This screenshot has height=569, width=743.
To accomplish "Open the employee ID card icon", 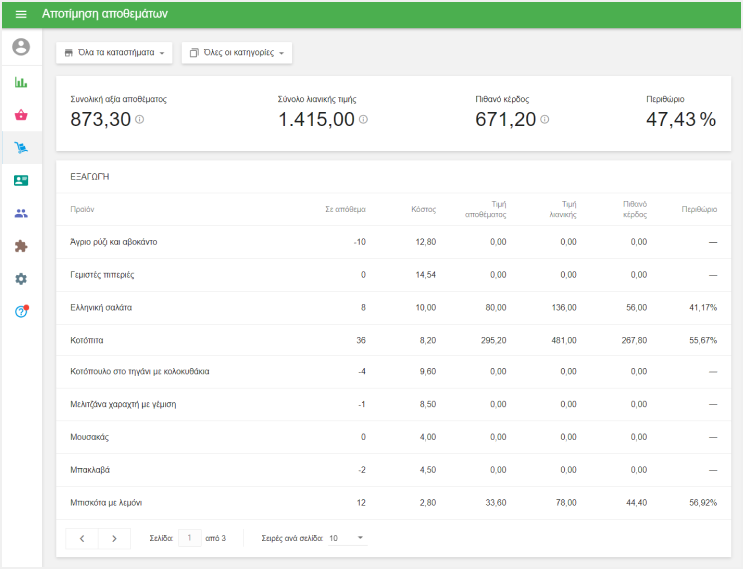I will pos(21,181).
